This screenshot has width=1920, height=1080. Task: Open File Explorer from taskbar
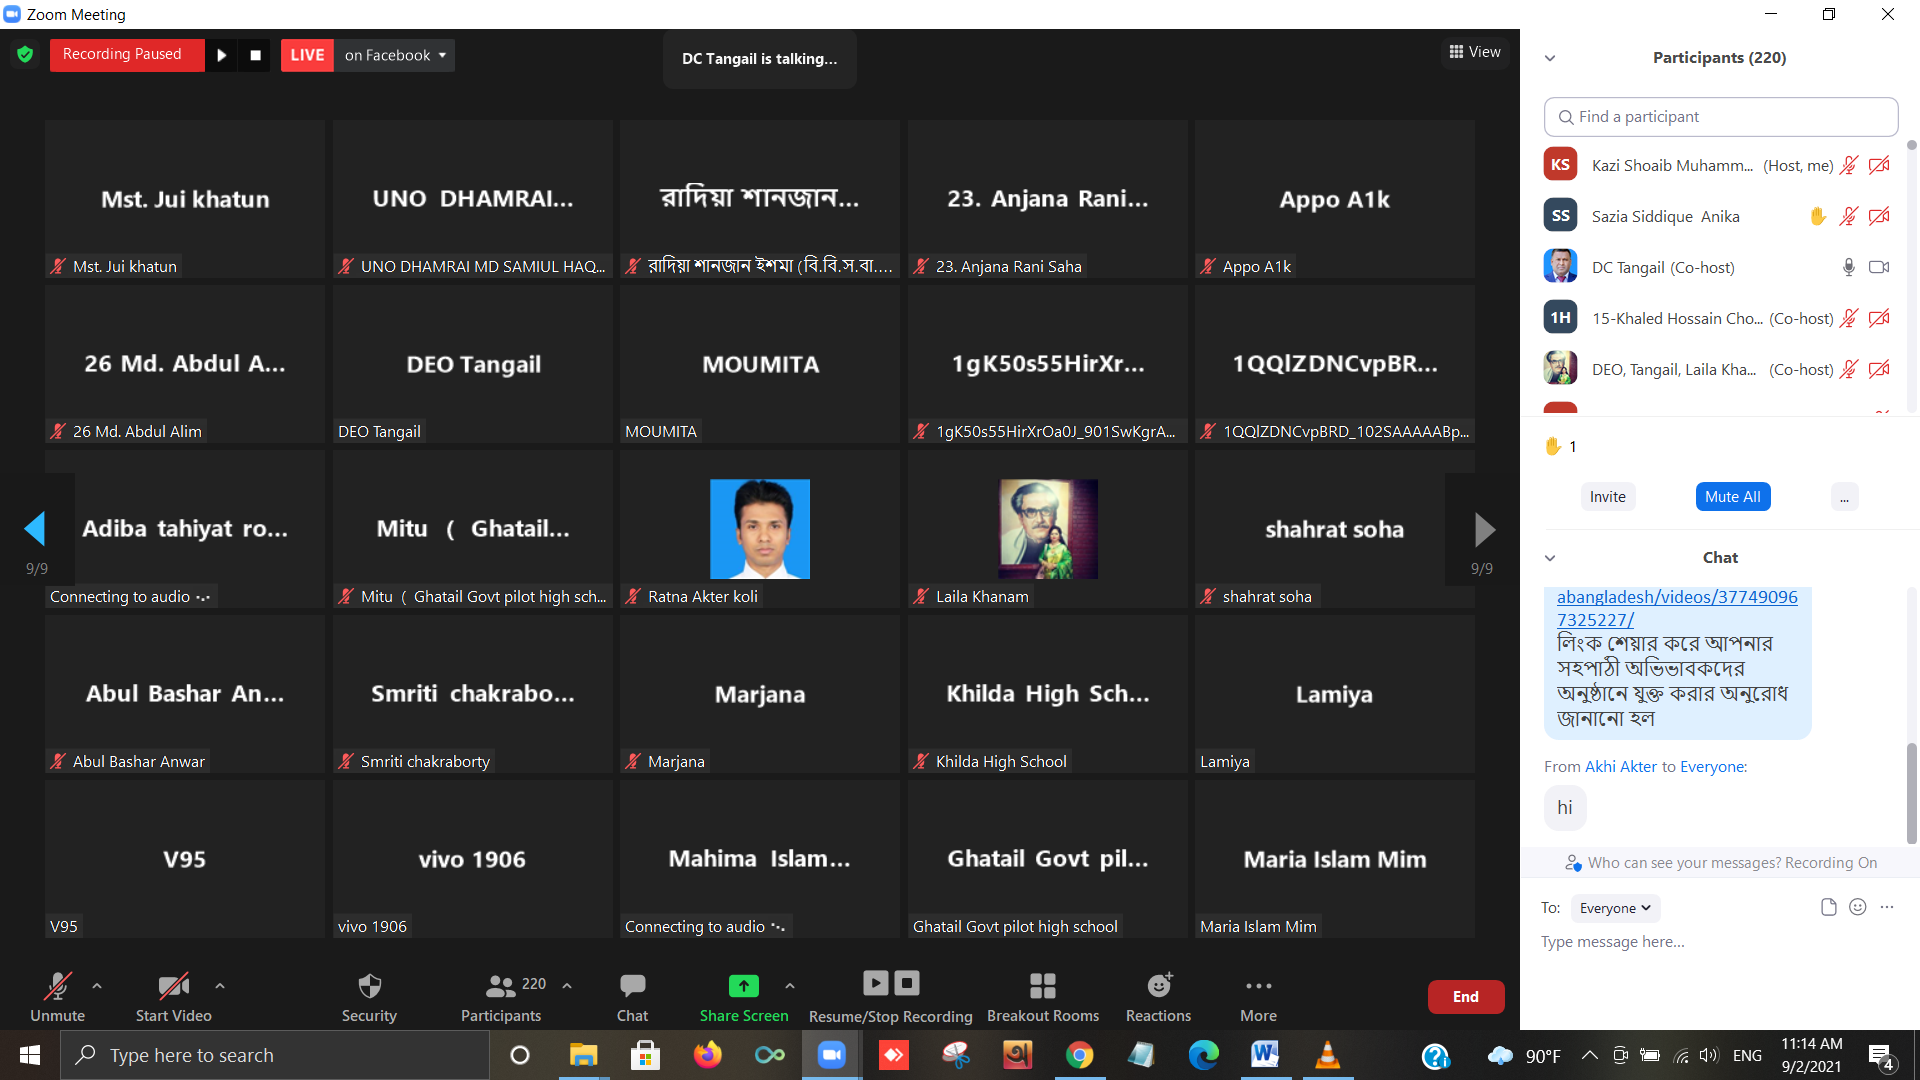(x=583, y=1055)
